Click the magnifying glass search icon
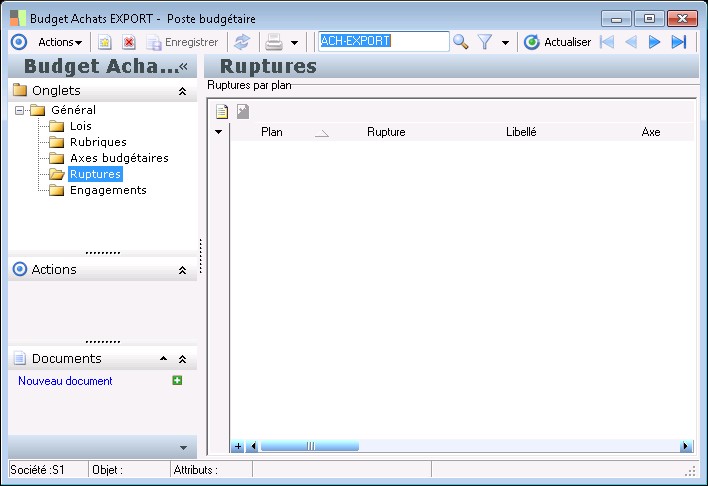 [461, 42]
